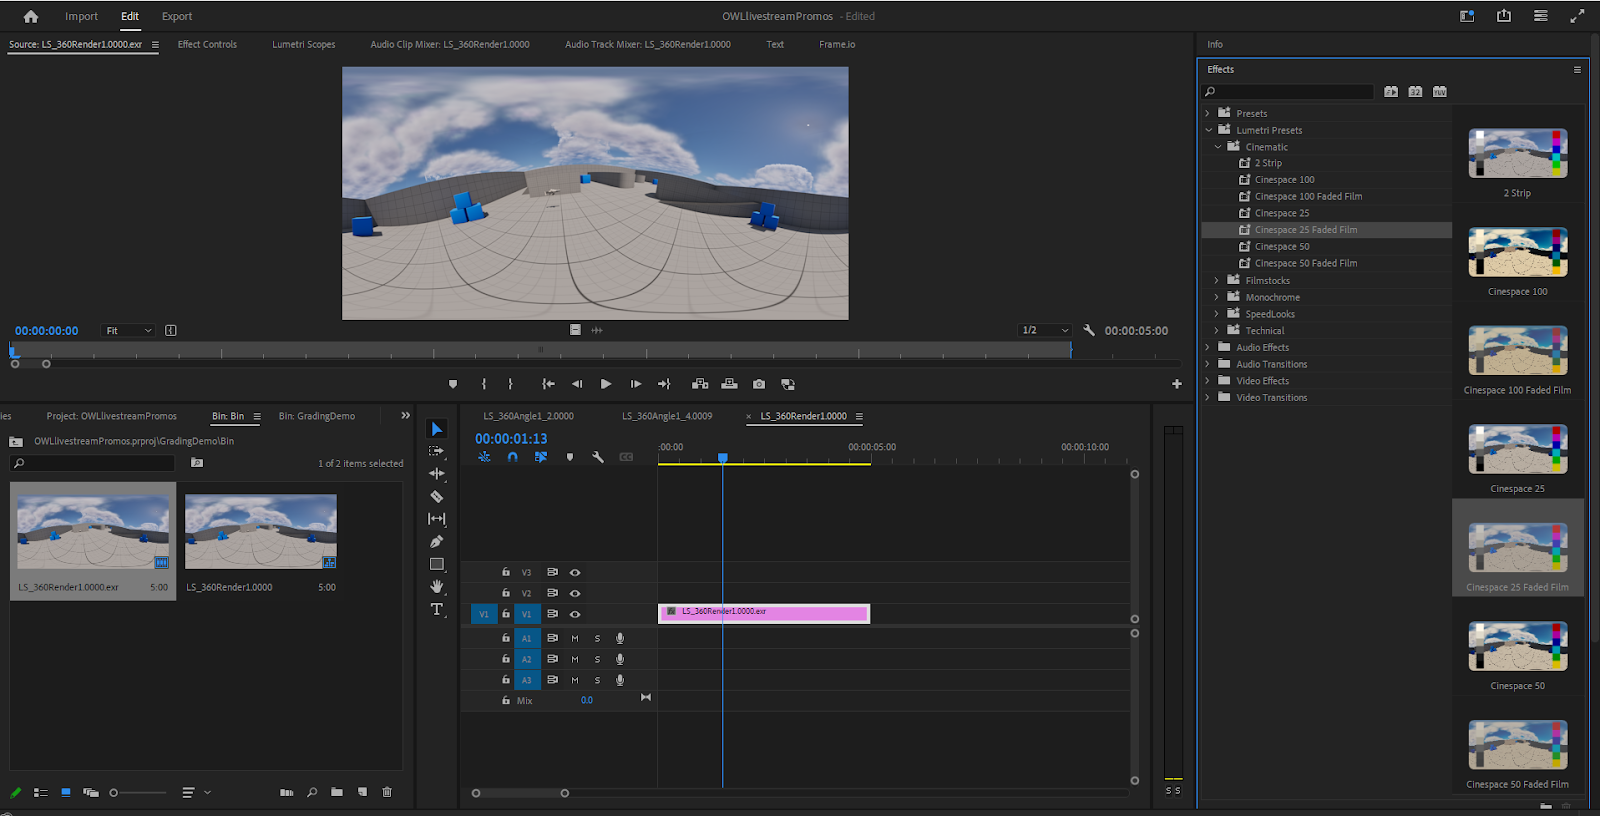Click Automate to Sequence icon
The image size is (1600, 816).
pyautogui.click(x=287, y=793)
